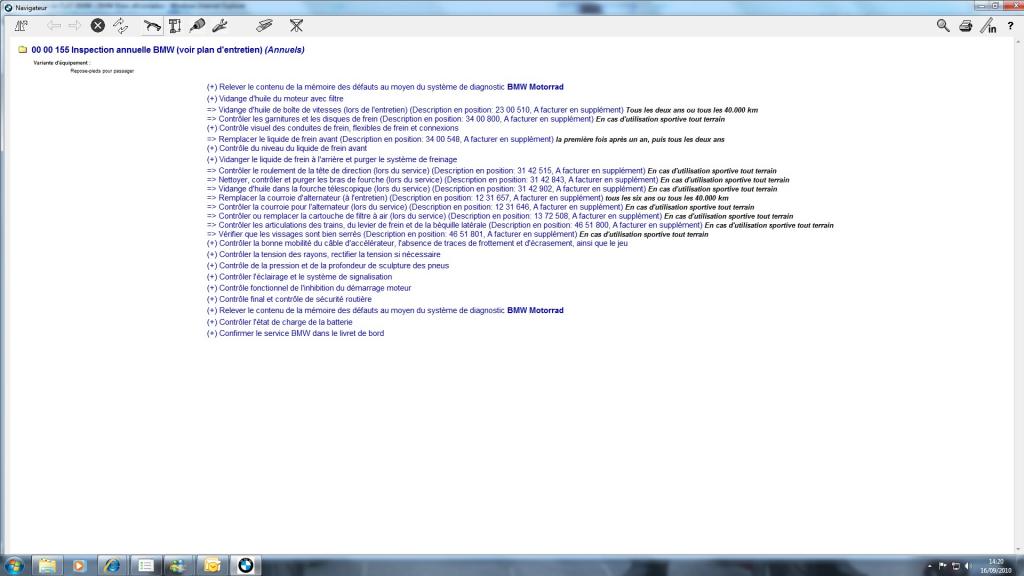Click 'Remplacer le liquide de frein avant' entry
Image resolution: width=1024 pixels, height=576 pixels.
point(466,139)
